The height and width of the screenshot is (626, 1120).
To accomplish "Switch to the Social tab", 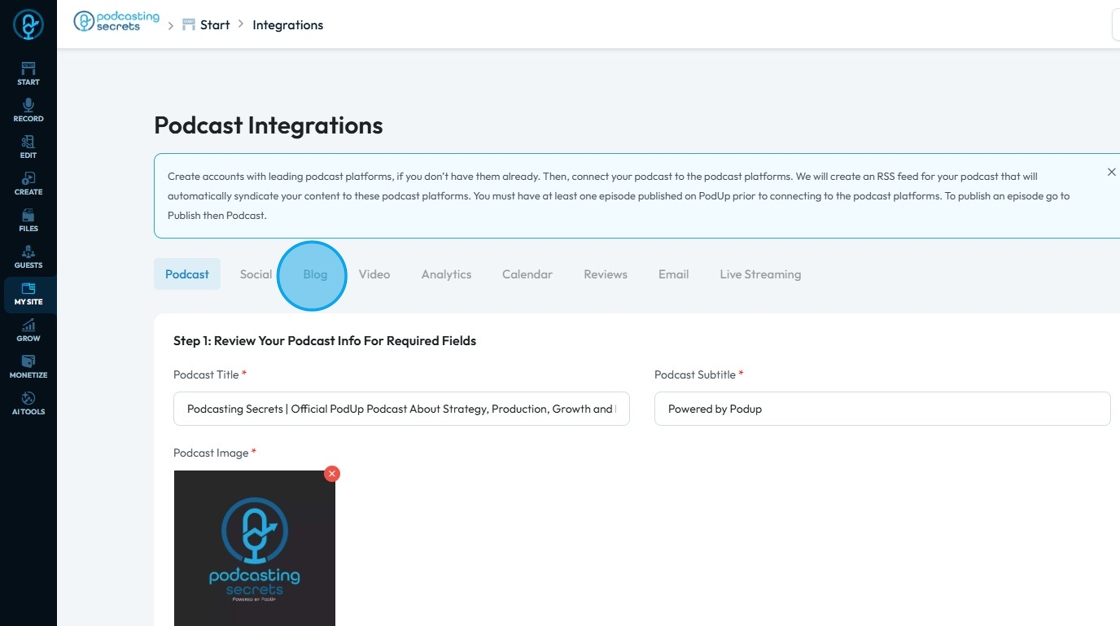I will click(256, 274).
